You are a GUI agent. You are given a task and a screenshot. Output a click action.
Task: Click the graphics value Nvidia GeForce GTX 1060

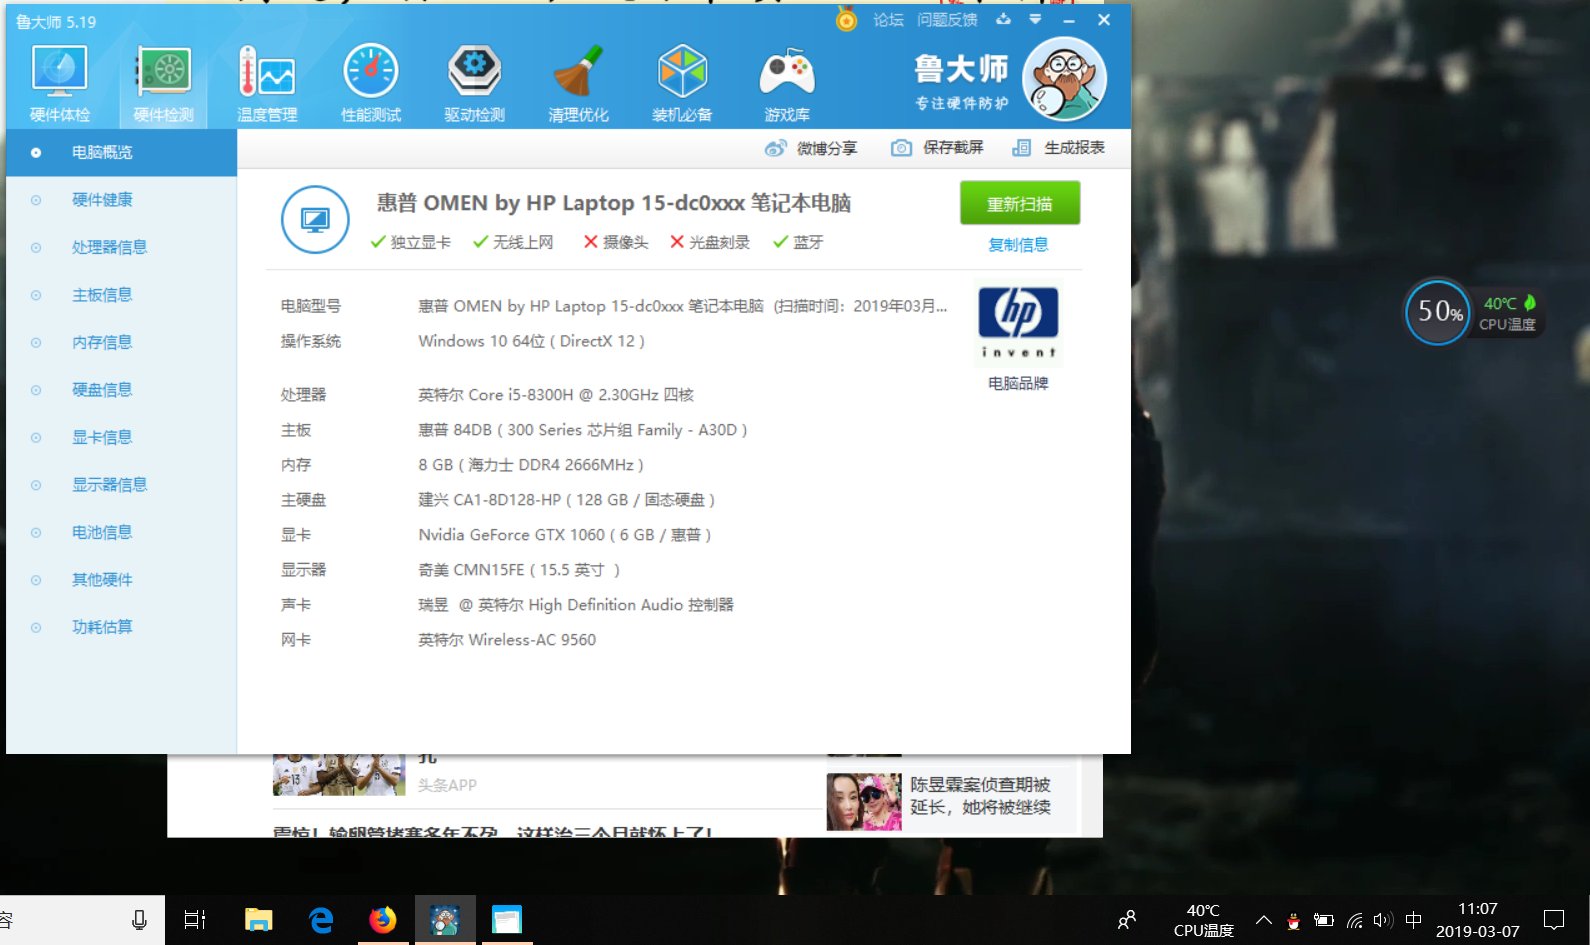point(565,535)
